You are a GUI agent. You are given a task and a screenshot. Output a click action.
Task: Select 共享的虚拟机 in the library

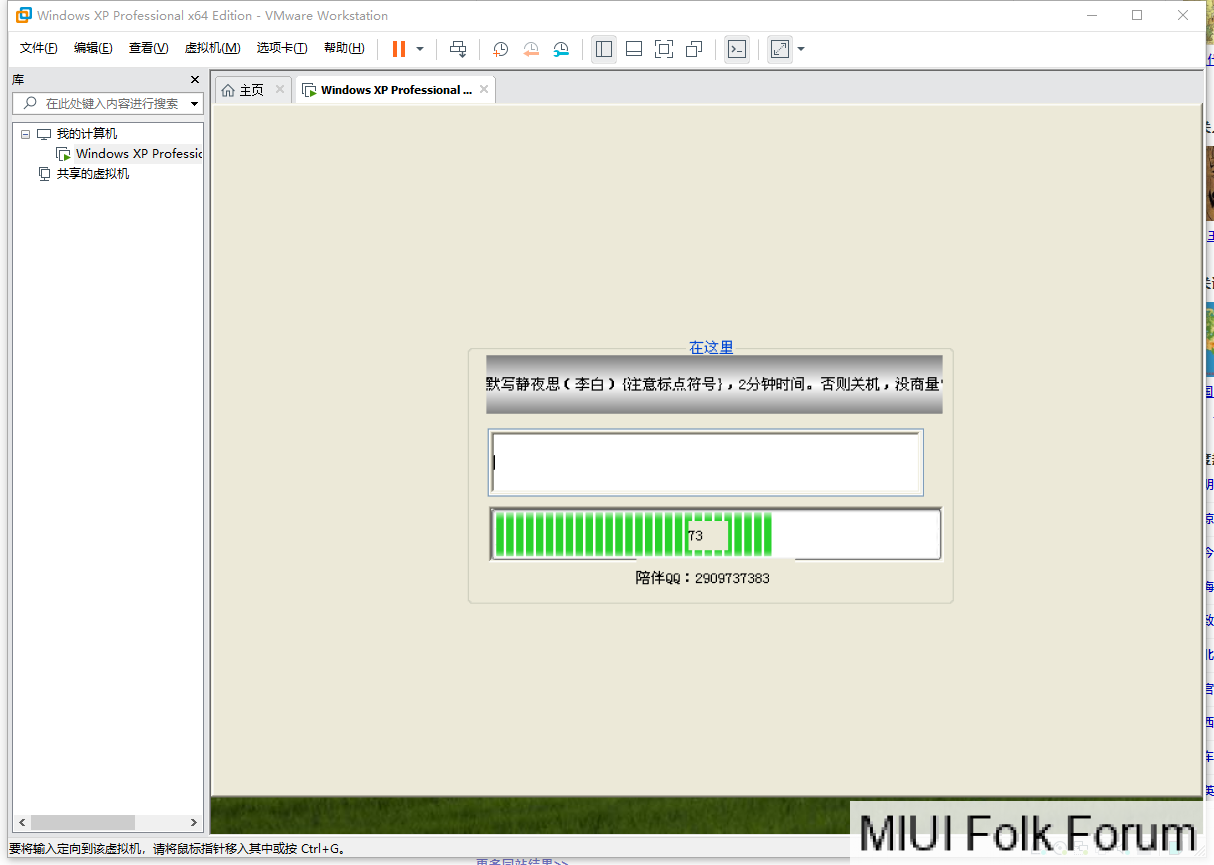coord(92,174)
